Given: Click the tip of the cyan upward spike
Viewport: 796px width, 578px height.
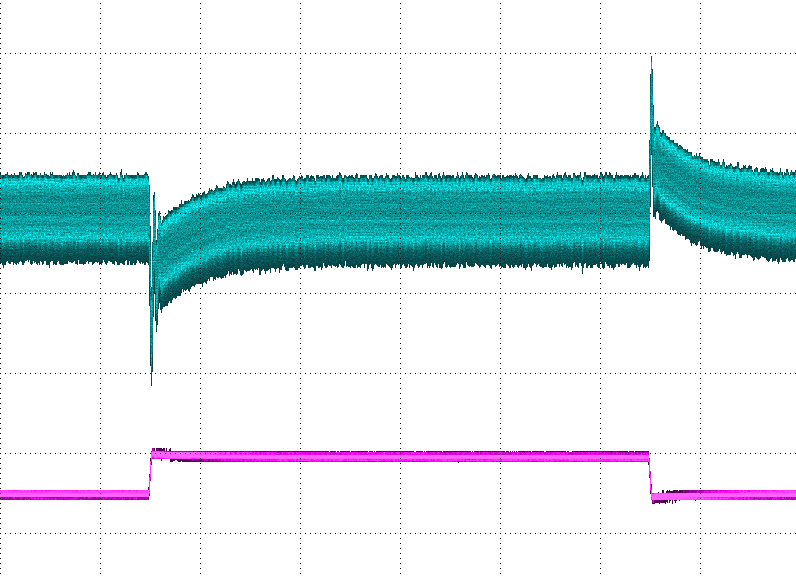Looking at the screenshot, I should click(x=651, y=59).
